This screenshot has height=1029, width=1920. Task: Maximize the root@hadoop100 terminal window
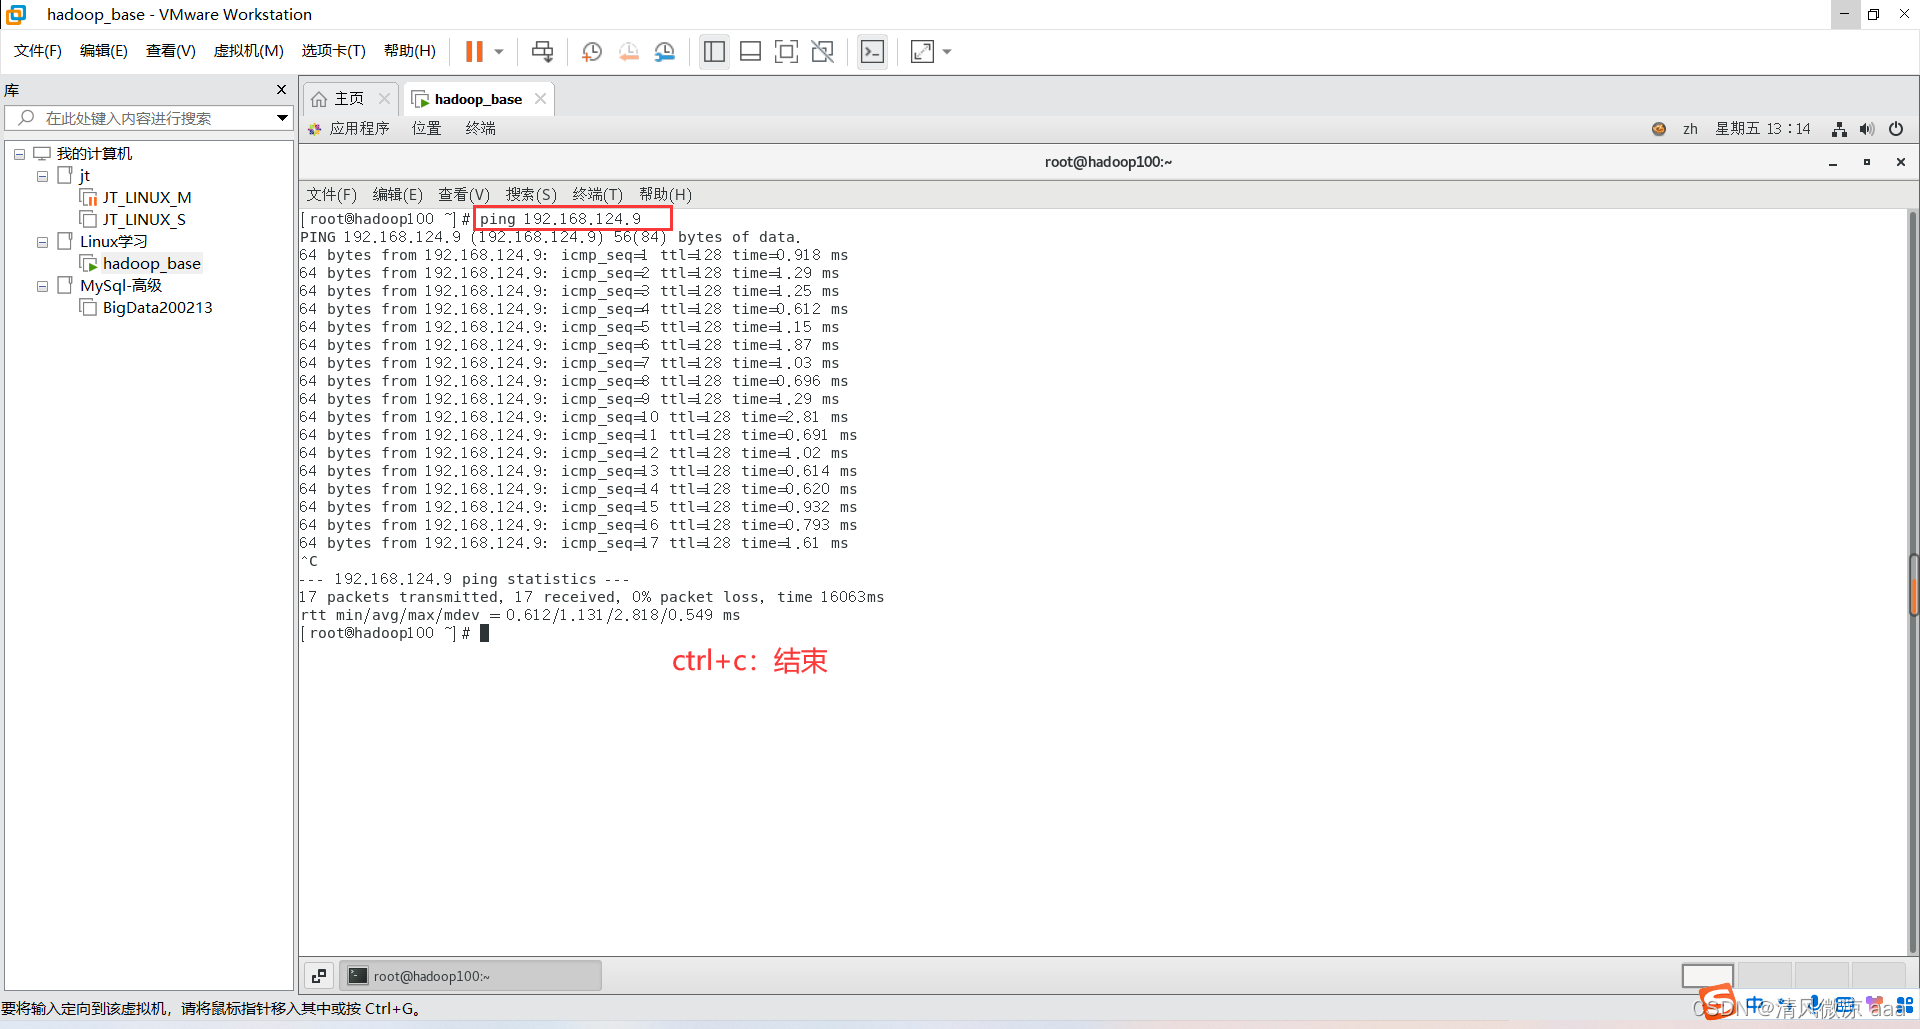click(x=1867, y=162)
